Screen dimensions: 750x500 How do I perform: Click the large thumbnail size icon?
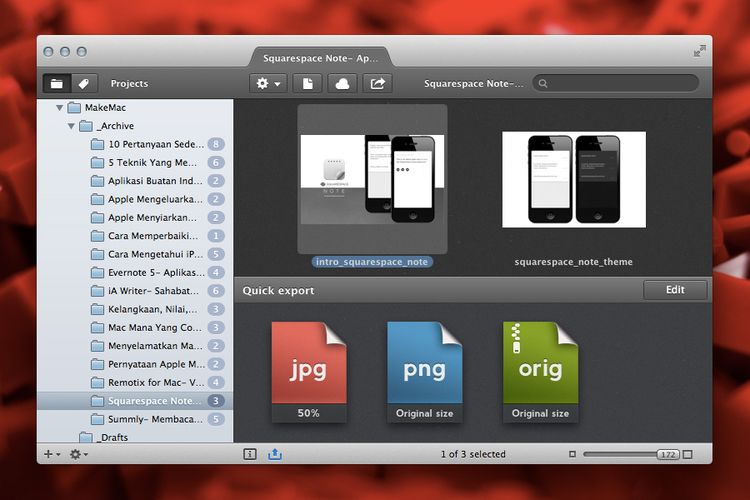(687, 454)
